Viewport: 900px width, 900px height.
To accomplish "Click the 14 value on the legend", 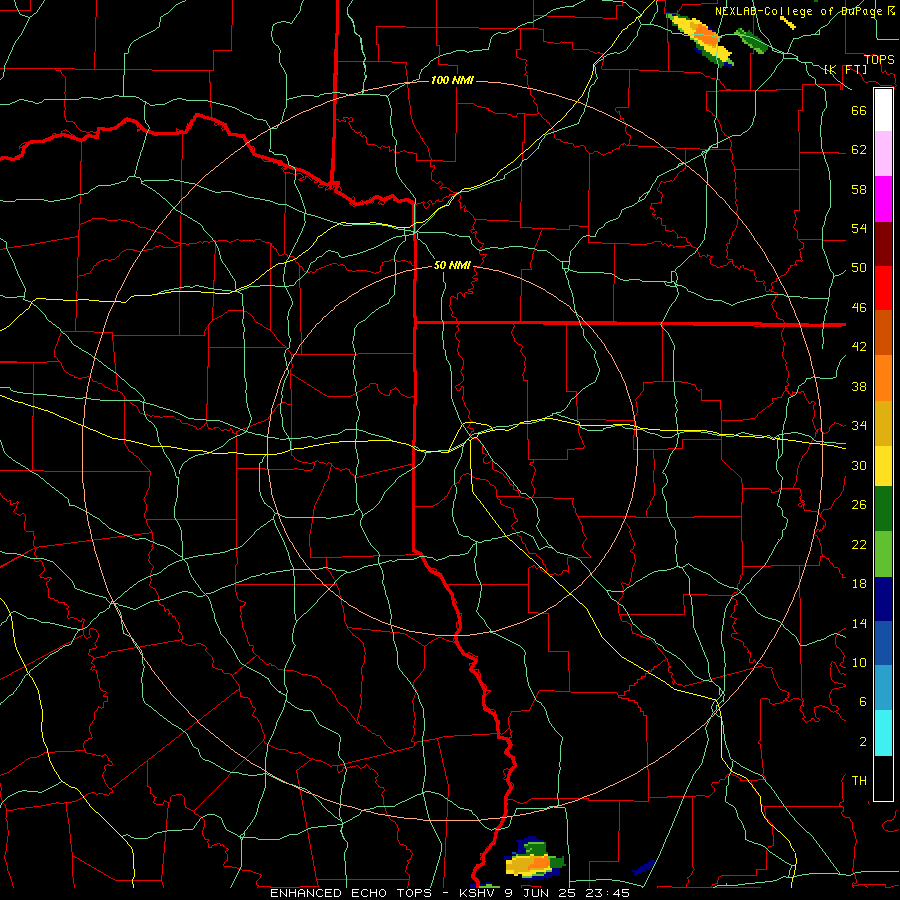I will pyautogui.click(x=859, y=623).
